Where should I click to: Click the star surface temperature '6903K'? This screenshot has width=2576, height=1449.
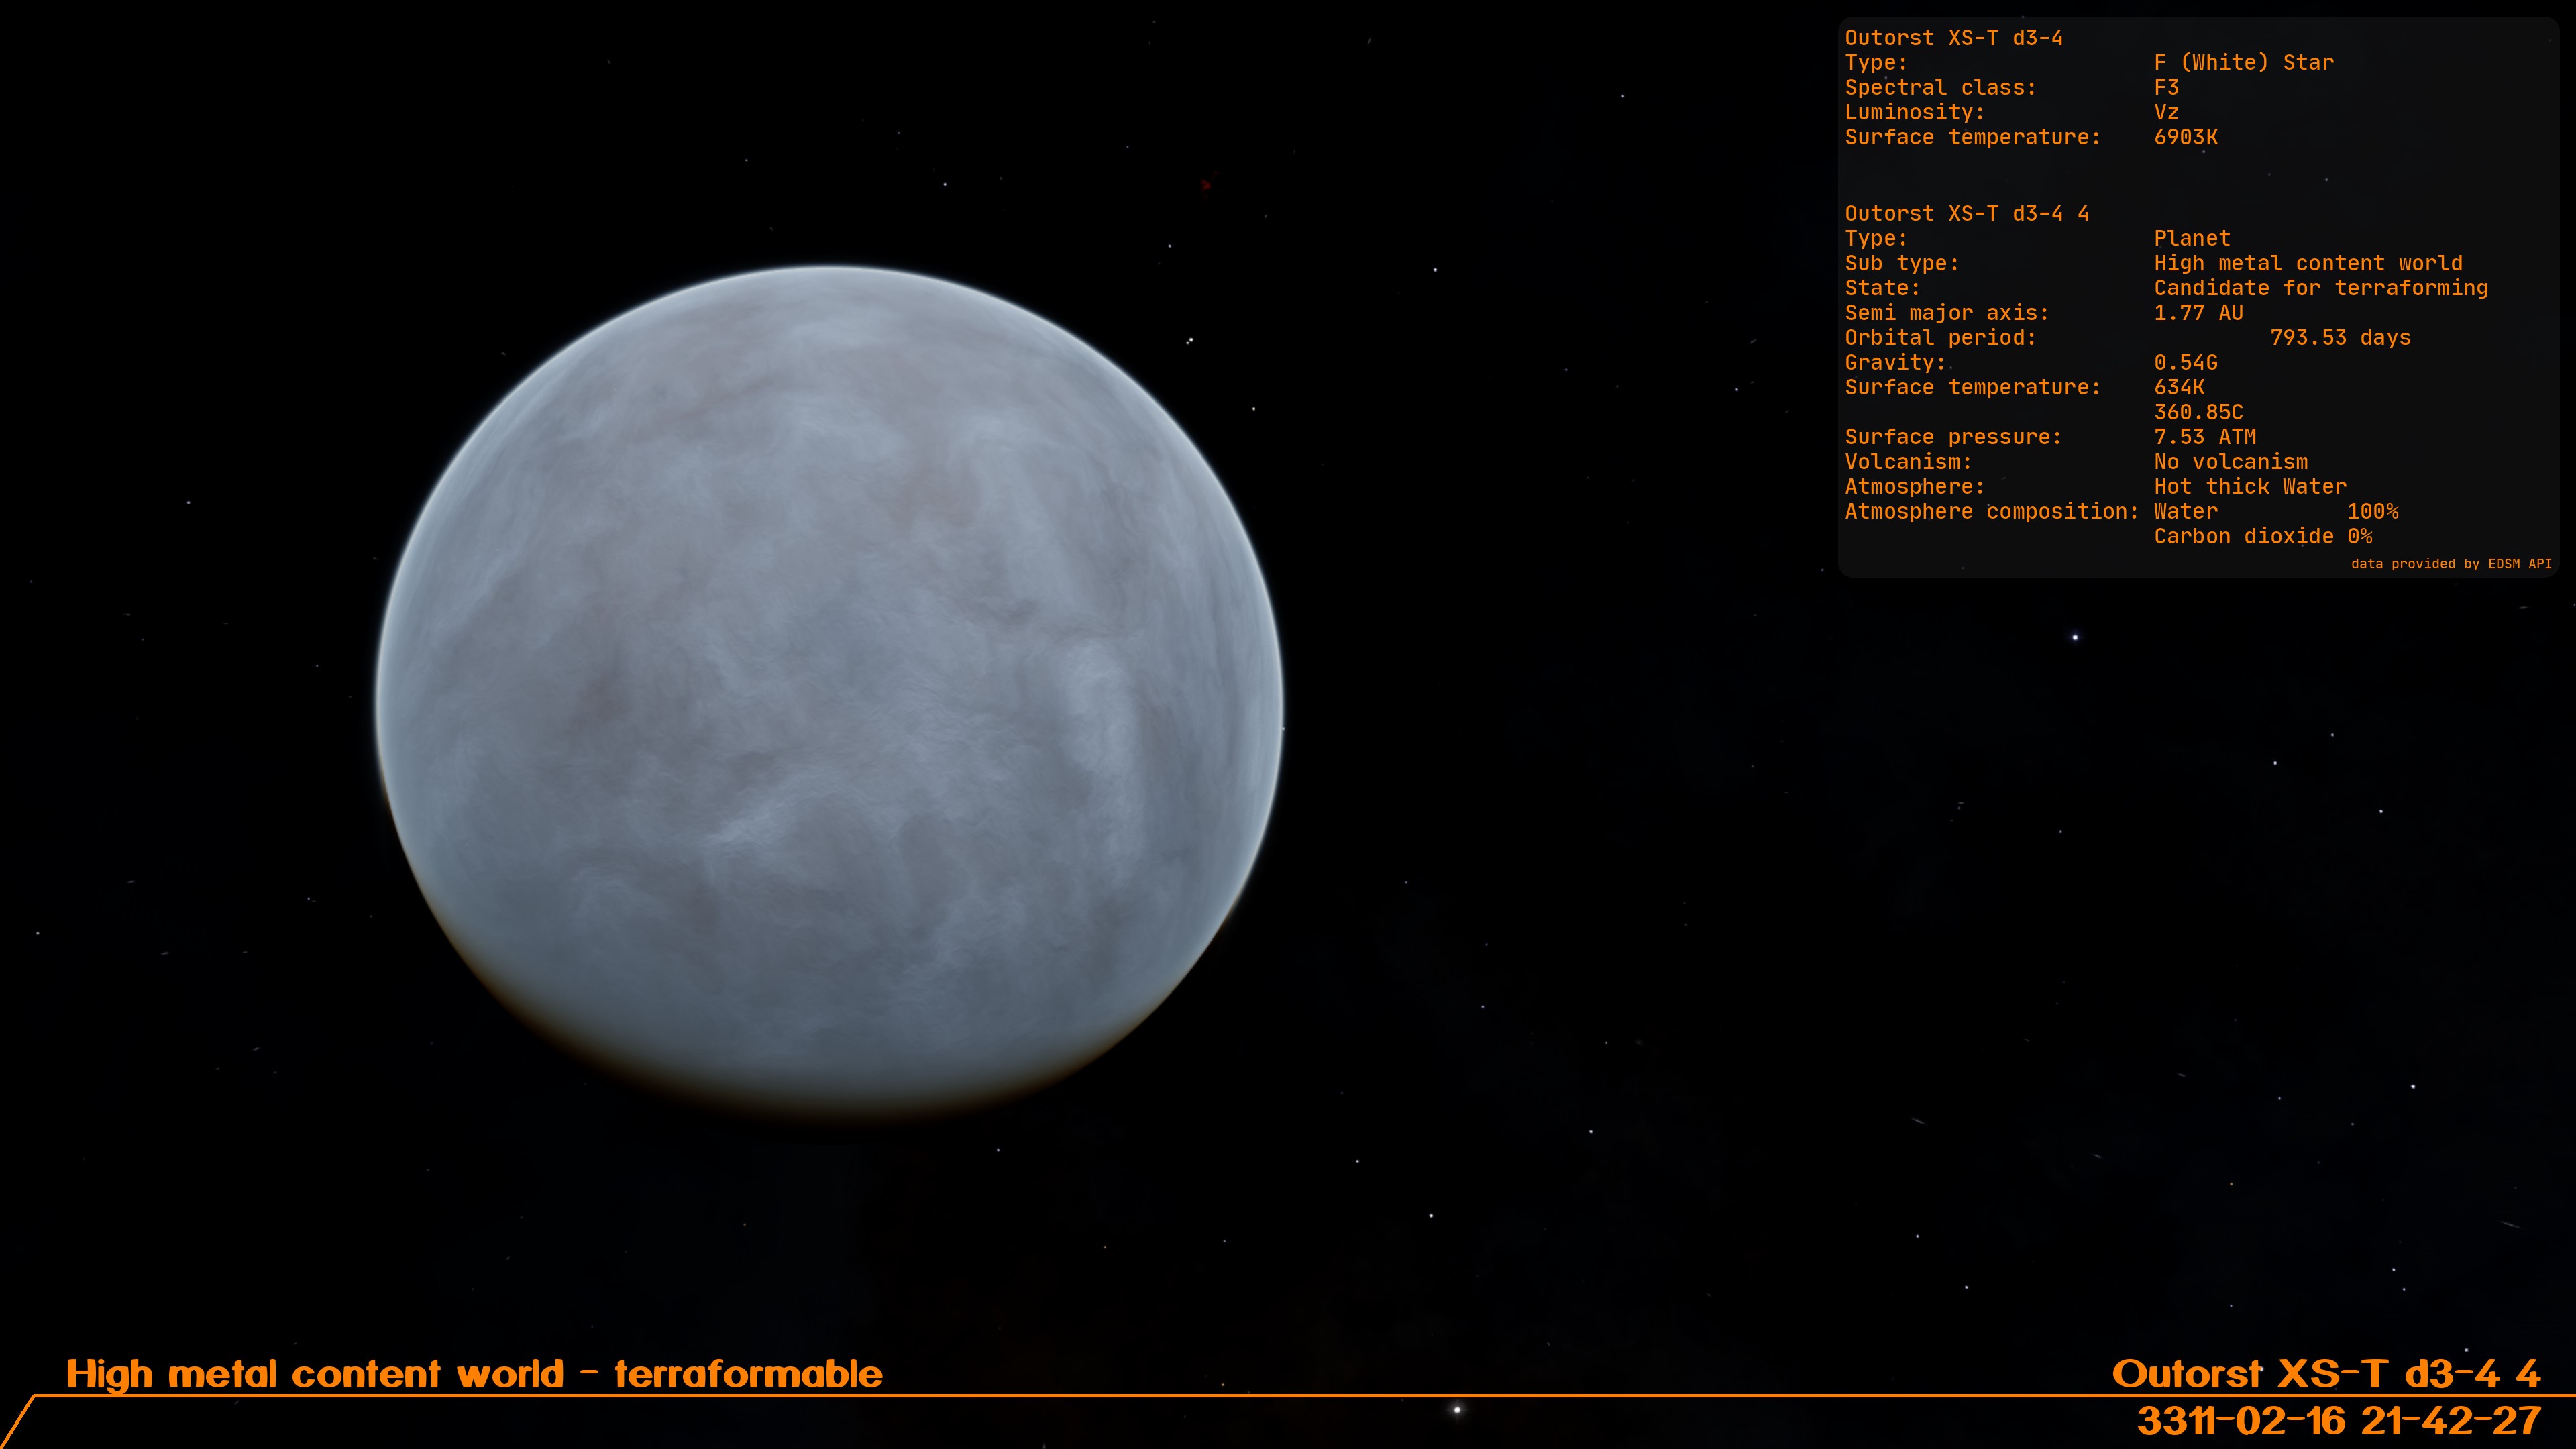point(2185,138)
